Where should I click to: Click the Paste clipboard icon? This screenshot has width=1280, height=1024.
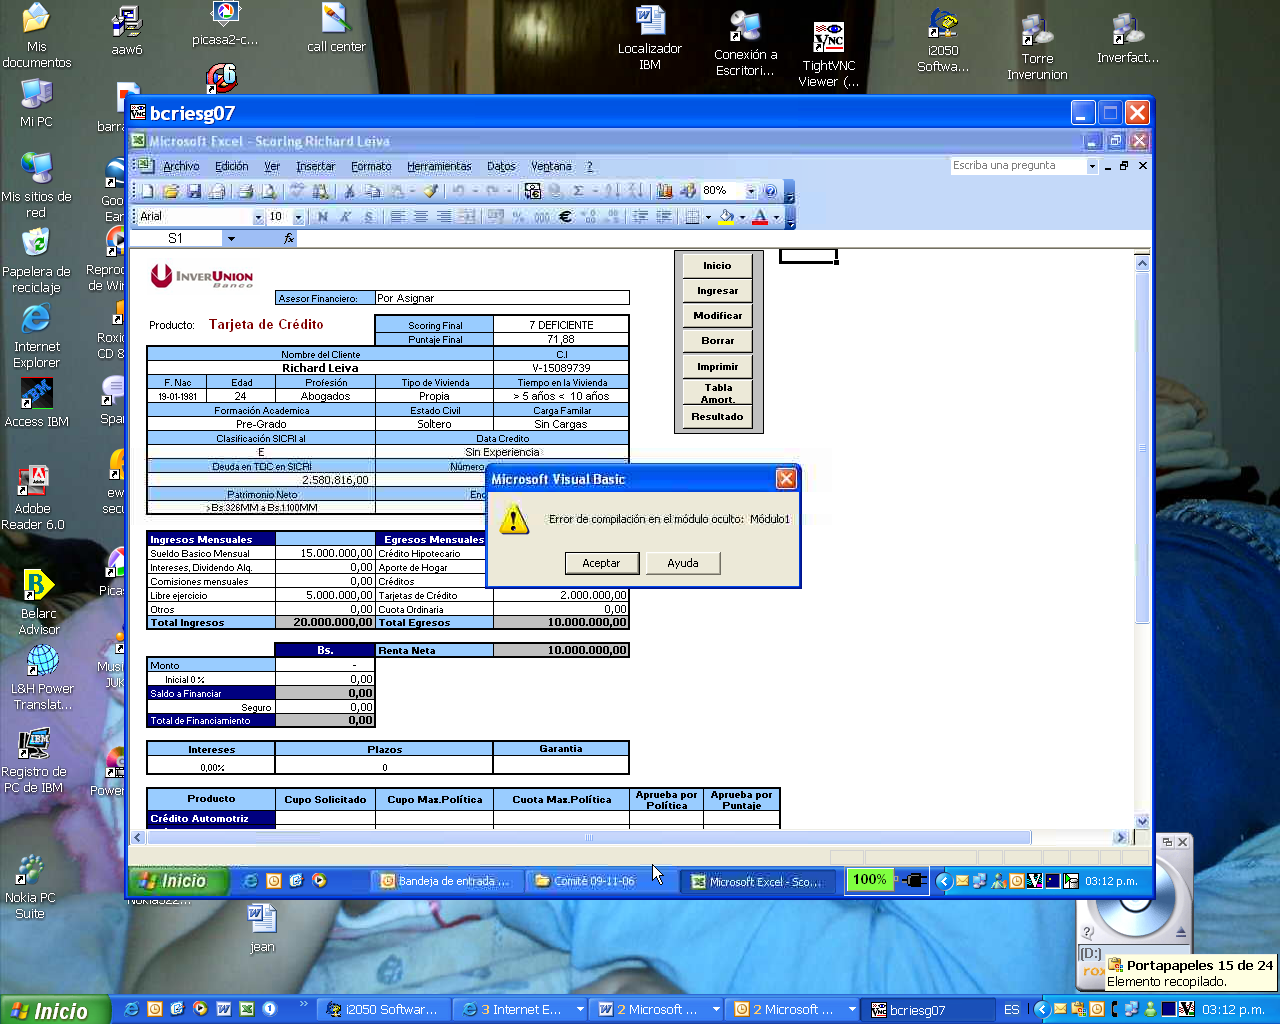pyautogui.click(x=398, y=191)
